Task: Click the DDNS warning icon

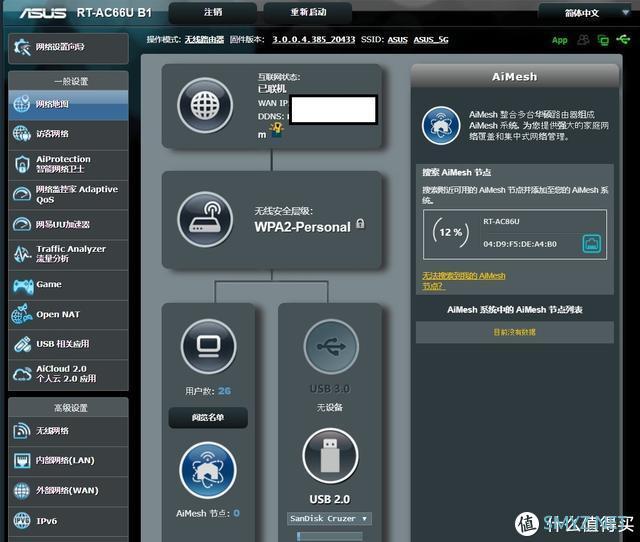Action: tap(277, 130)
